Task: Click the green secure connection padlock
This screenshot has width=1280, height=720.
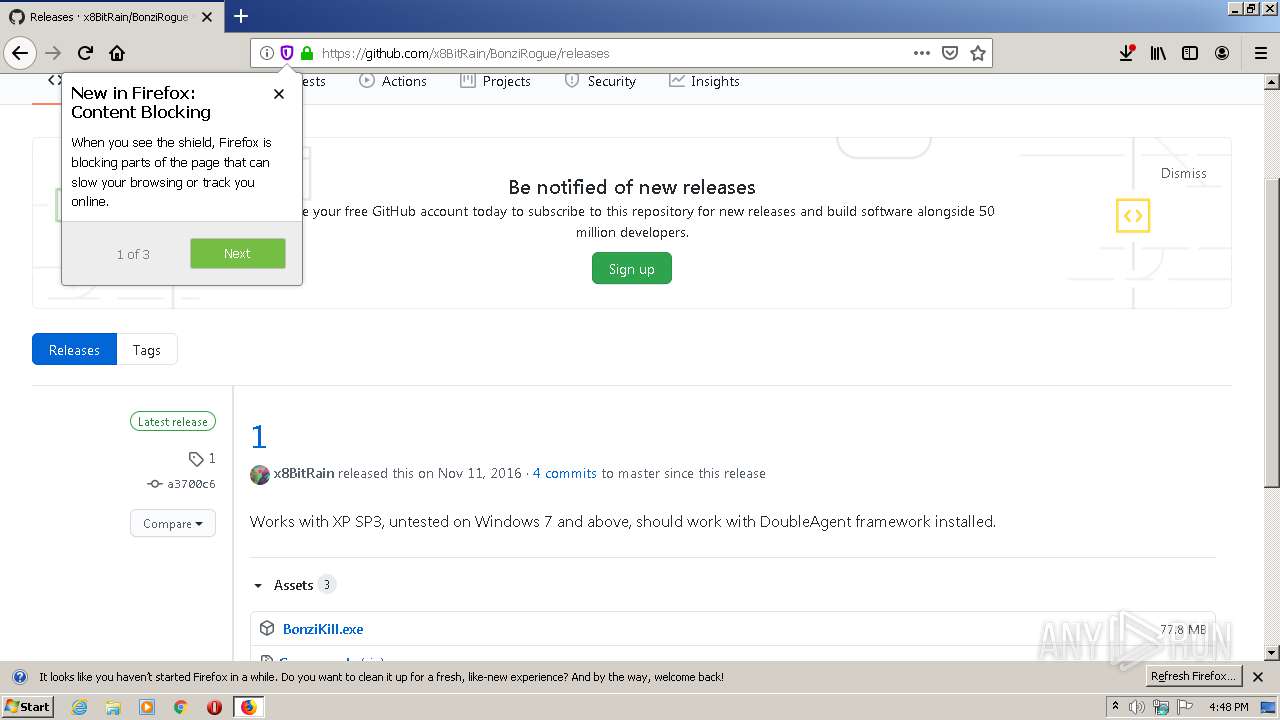Action: pos(306,53)
